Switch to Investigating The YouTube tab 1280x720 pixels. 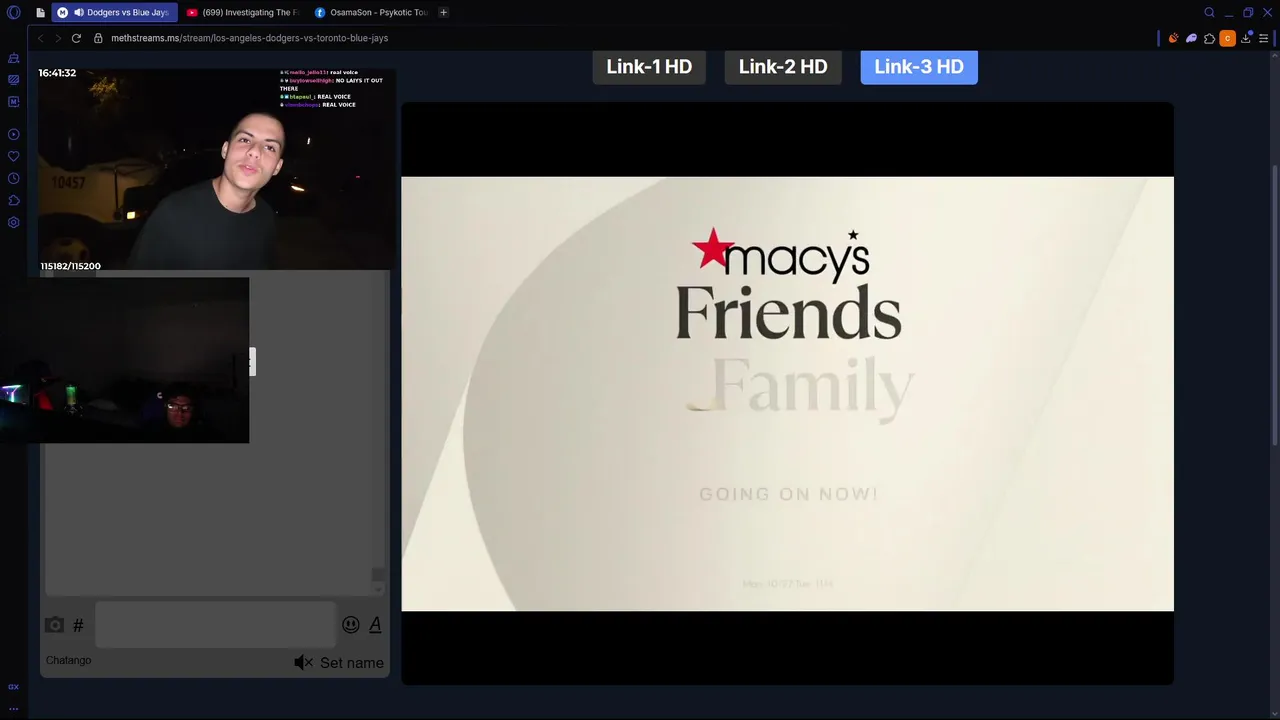click(x=242, y=12)
